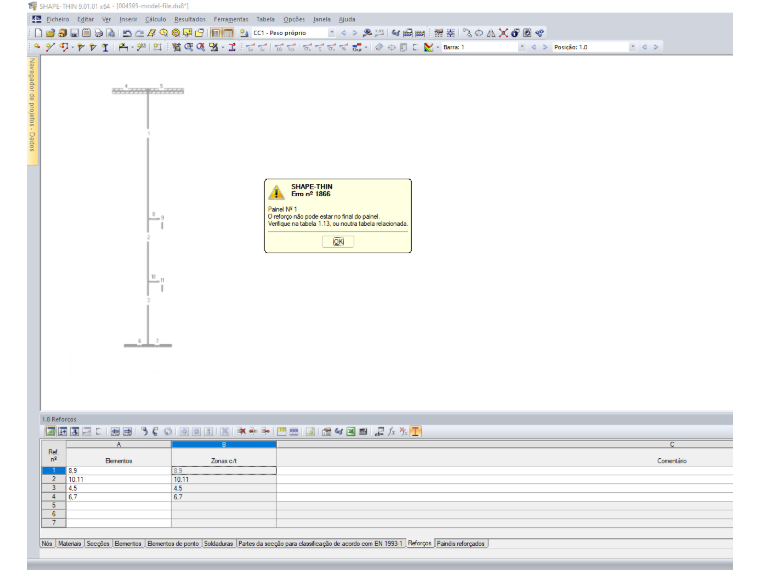Select the Elementos cell with value 10,11
Image resolution: width=760 pixels, height=570 pixels.
[x=119, y=479]
